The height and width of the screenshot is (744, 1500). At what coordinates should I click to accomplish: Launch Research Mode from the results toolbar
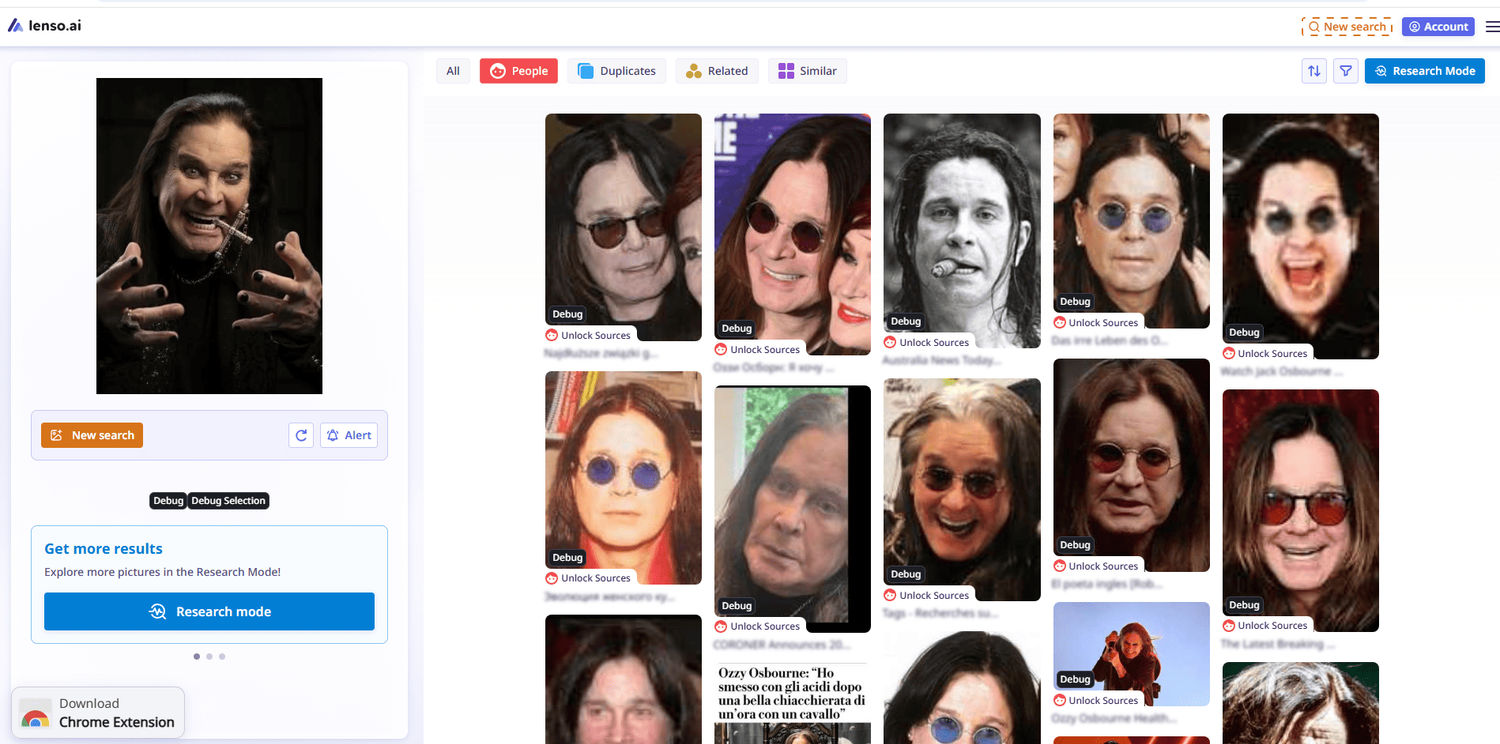click(1425, 71)
